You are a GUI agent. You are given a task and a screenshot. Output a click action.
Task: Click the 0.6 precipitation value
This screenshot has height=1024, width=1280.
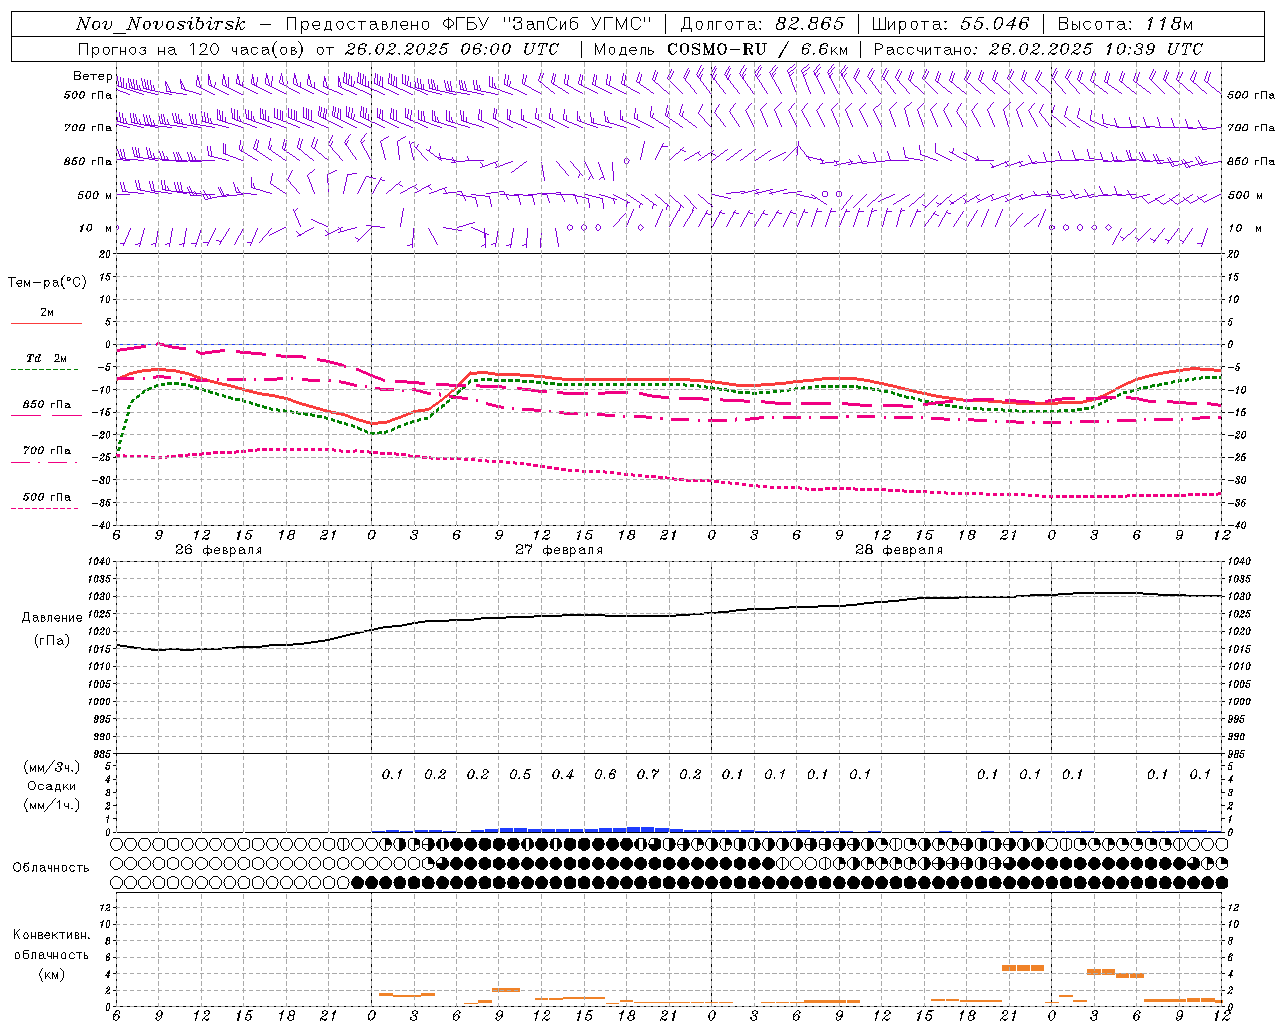tap(605, 774)
